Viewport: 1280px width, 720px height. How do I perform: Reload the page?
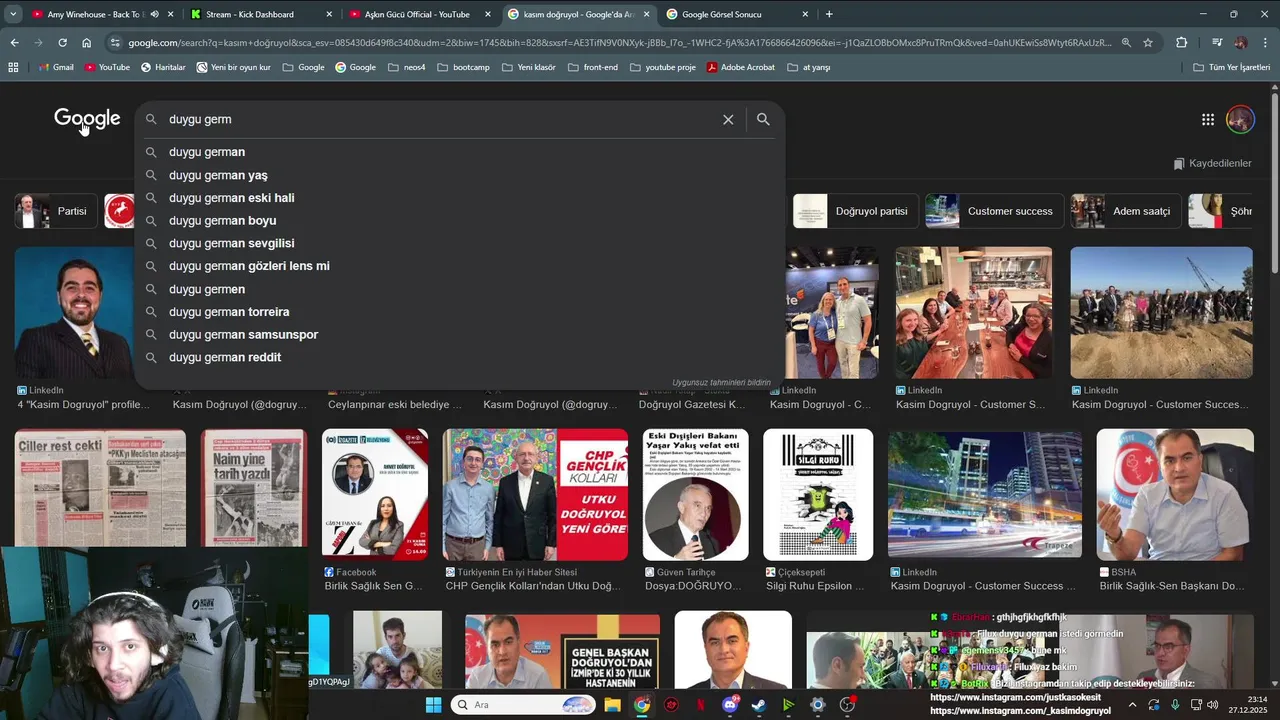click(x=62, y=43)
